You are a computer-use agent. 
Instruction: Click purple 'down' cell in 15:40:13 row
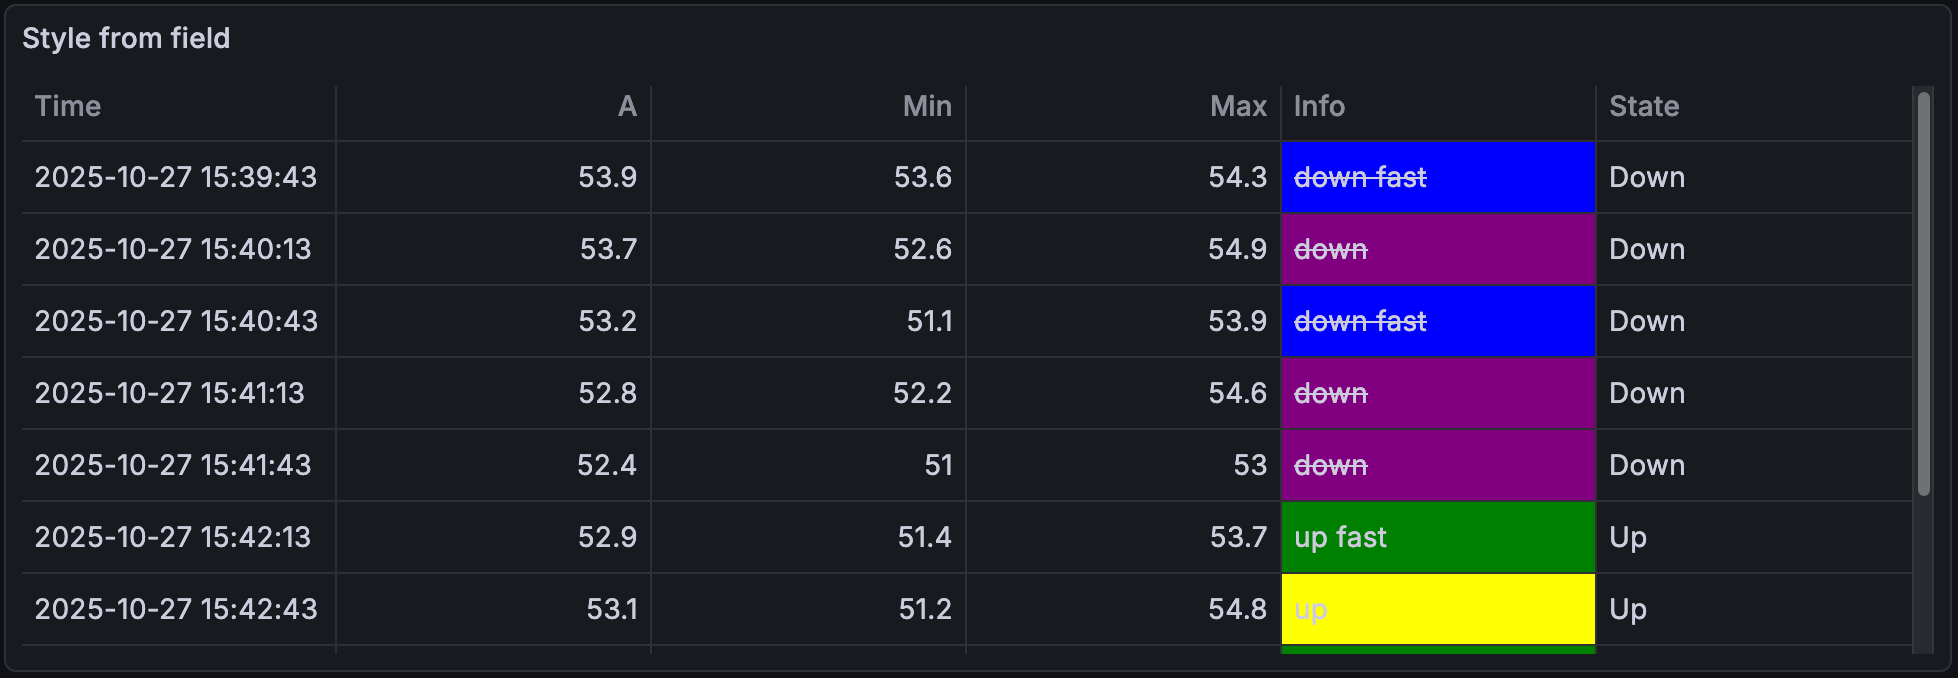tap(1437, 250)
